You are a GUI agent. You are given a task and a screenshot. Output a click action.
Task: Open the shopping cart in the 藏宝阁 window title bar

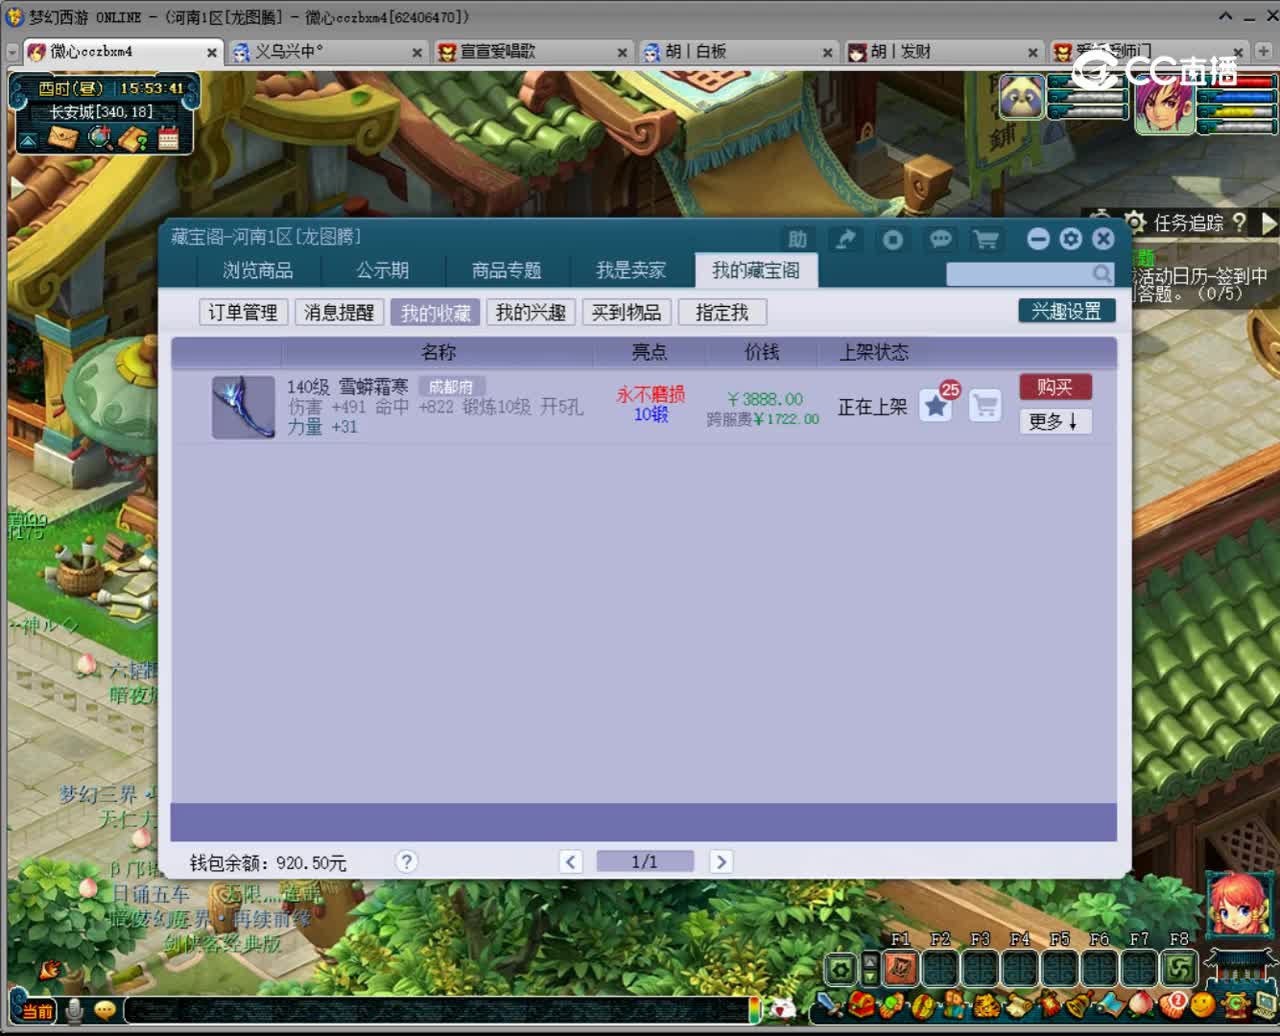986,239
